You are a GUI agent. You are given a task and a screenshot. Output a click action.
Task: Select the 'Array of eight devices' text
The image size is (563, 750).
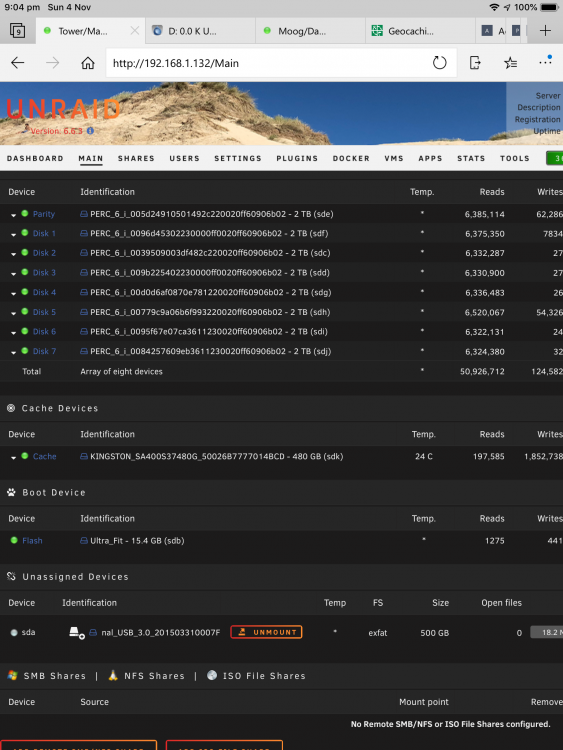(x=121, y=371)
